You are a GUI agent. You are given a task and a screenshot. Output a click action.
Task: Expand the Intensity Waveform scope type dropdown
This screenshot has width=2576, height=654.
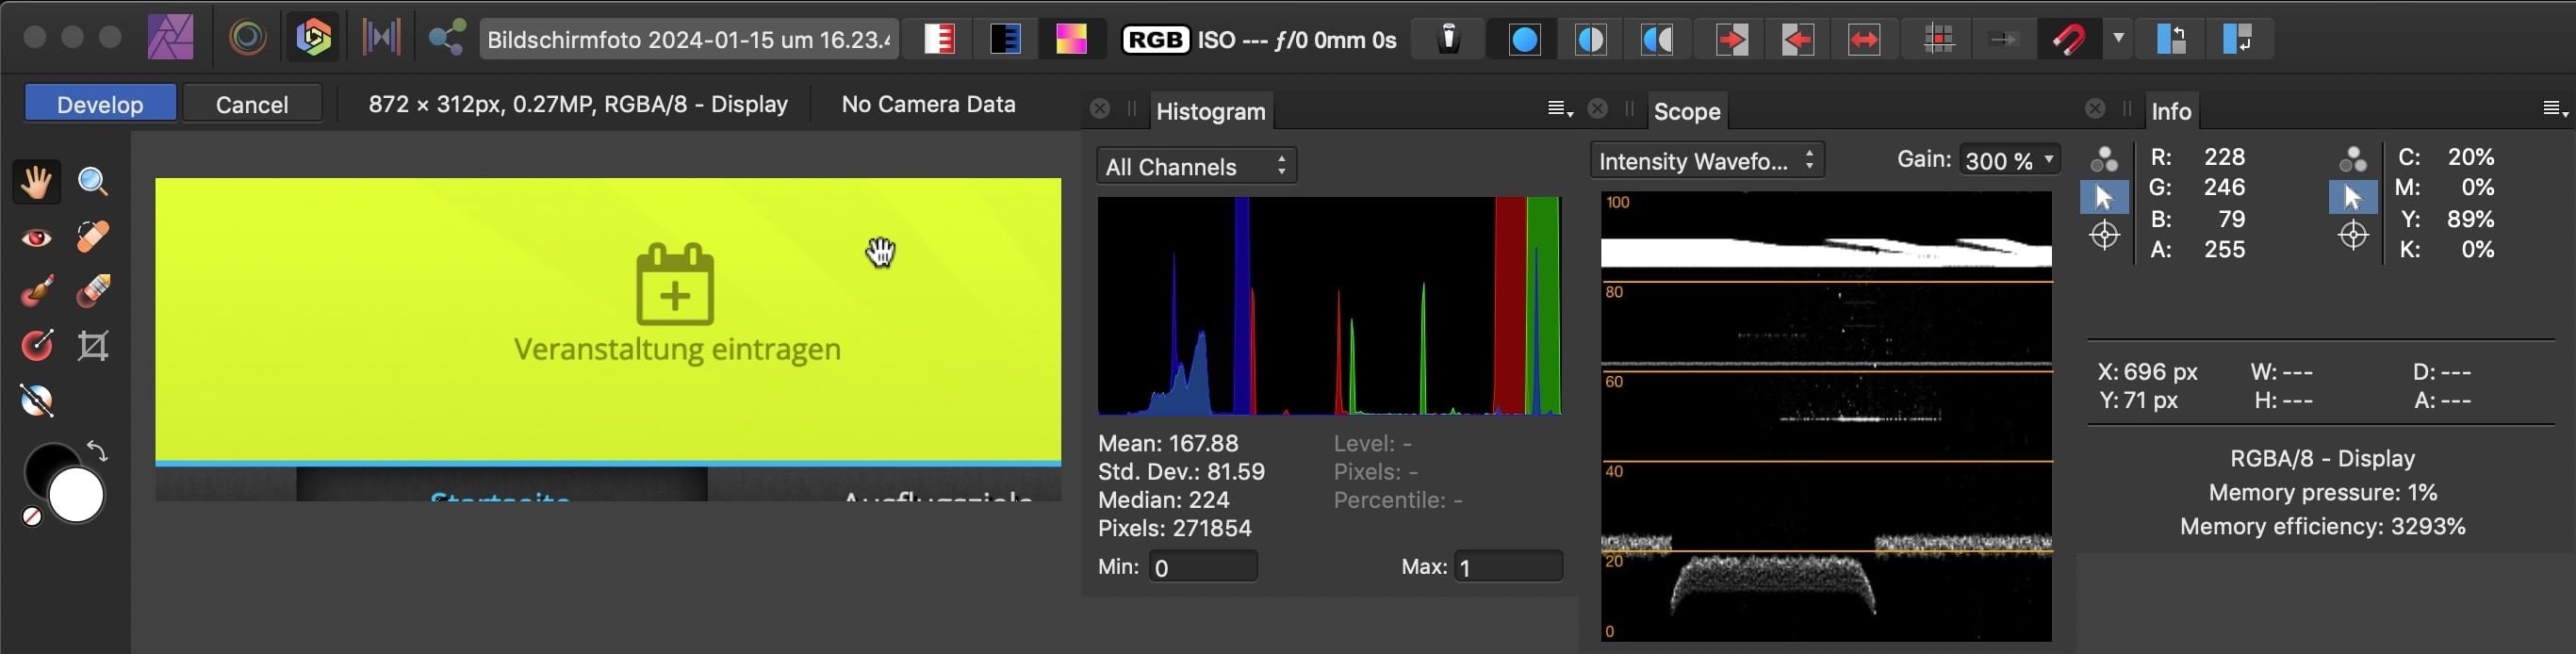pyautogui.click(x=1706, y=161)
